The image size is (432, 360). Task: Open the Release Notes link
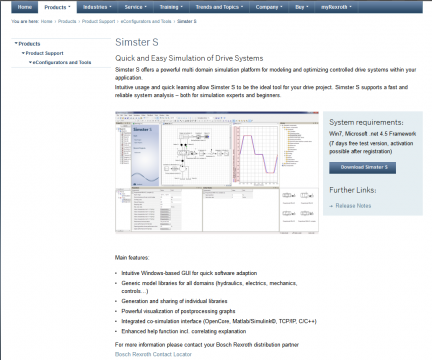(353, 206)
